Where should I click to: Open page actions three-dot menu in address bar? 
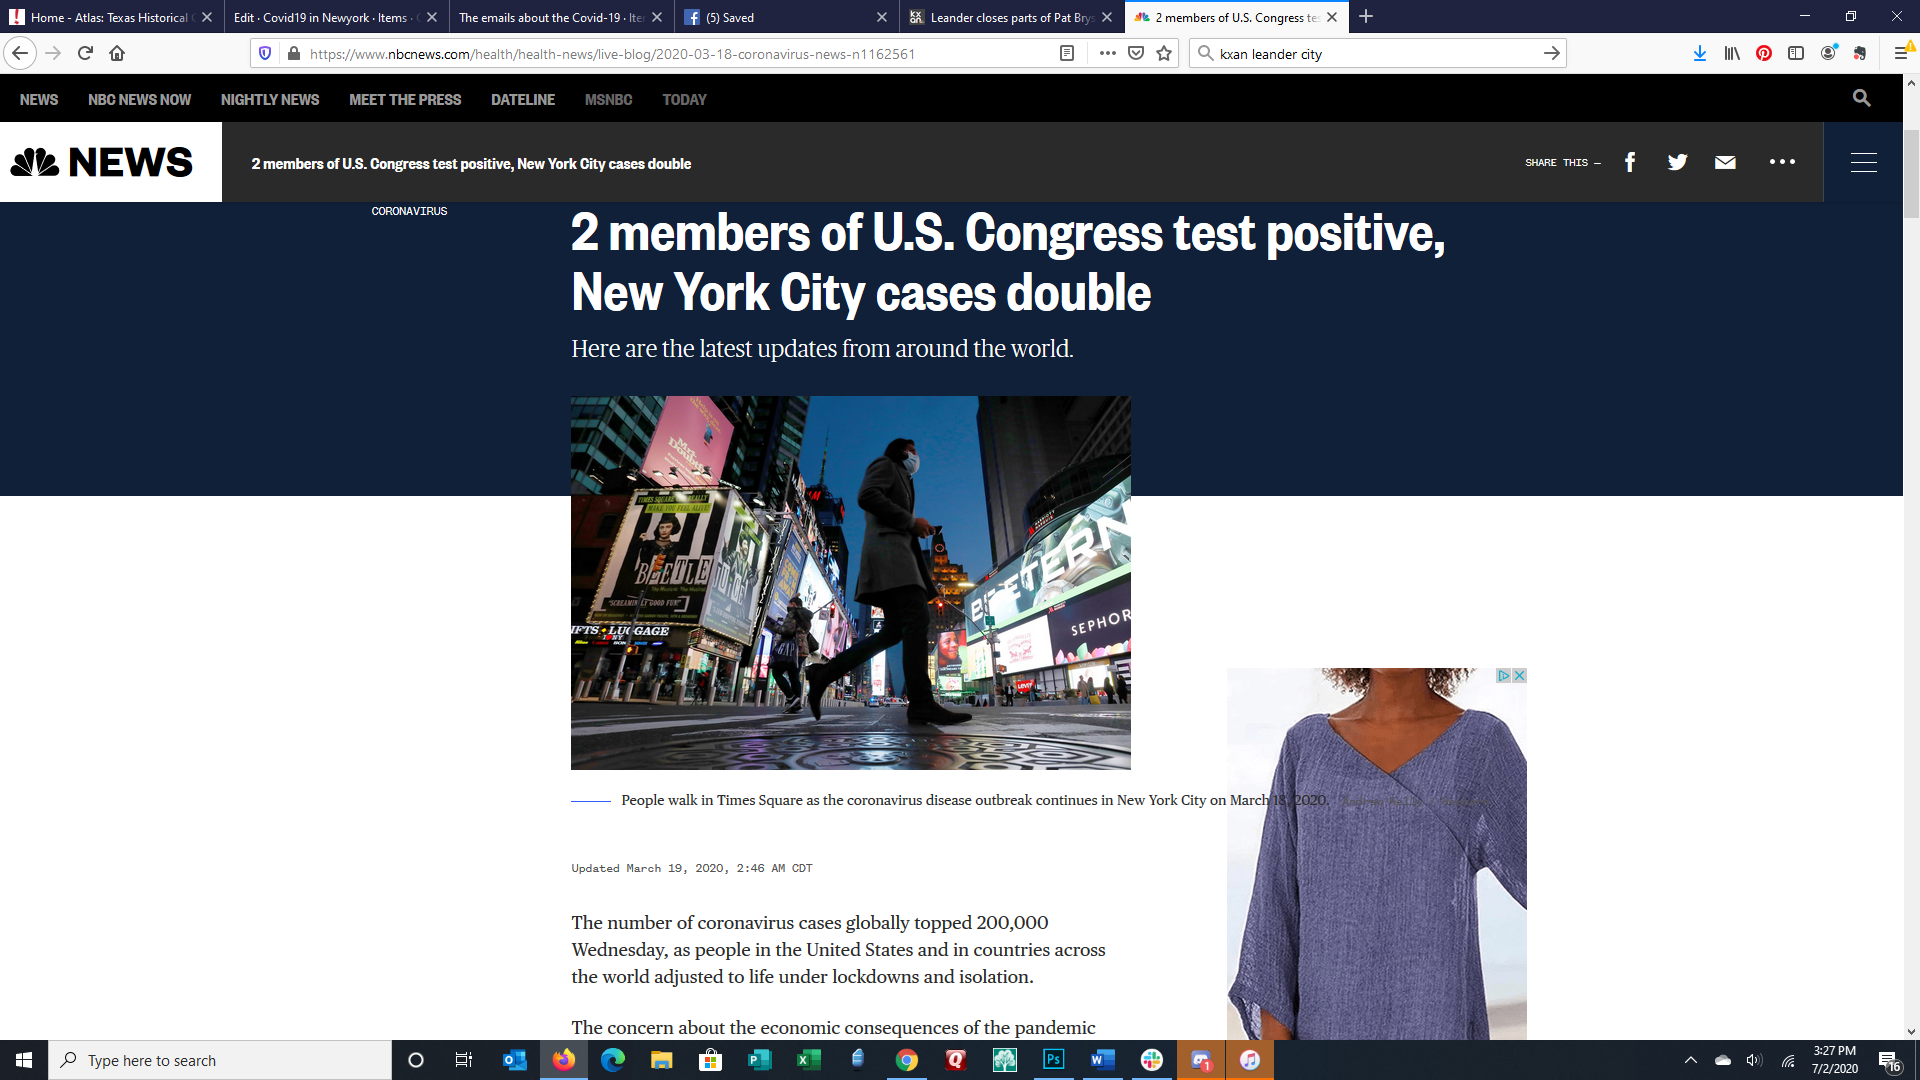click(1107, 54)
